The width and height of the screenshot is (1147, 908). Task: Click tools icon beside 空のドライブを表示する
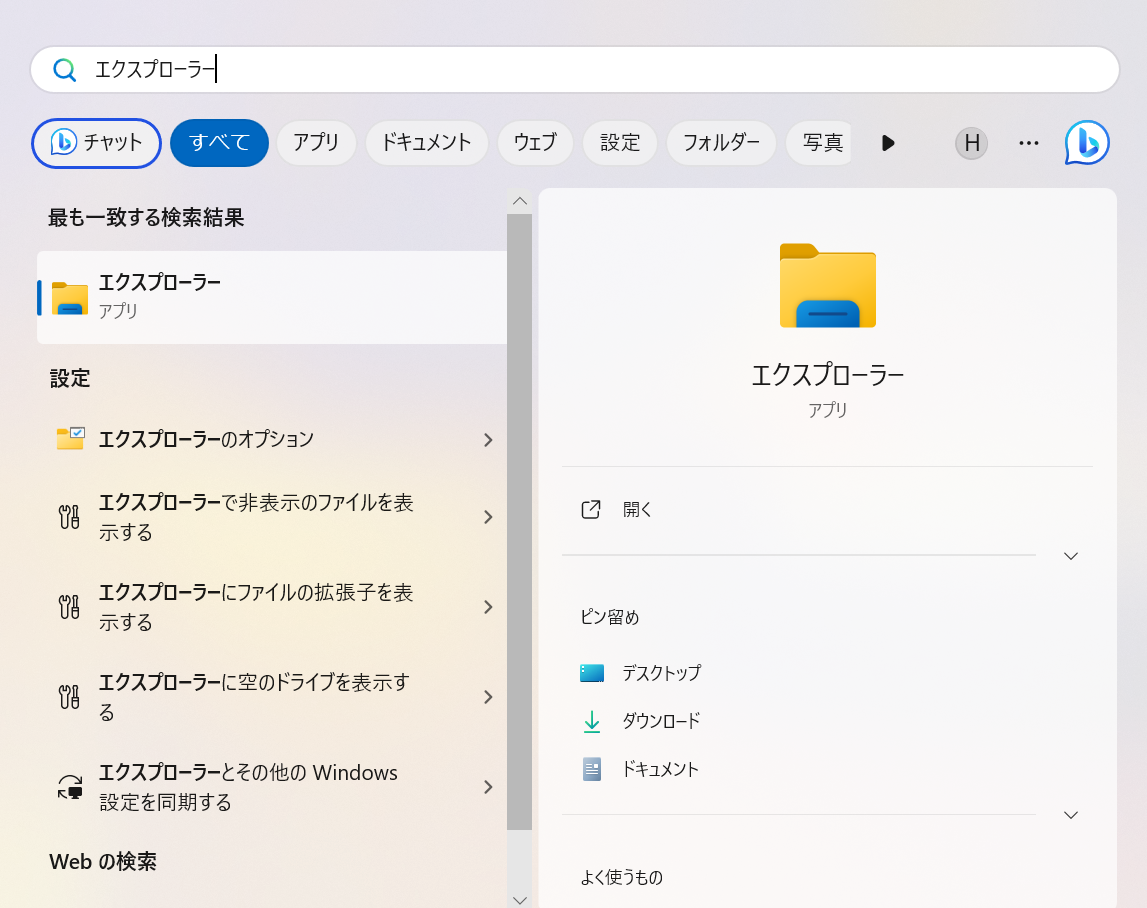click(69, 697)
